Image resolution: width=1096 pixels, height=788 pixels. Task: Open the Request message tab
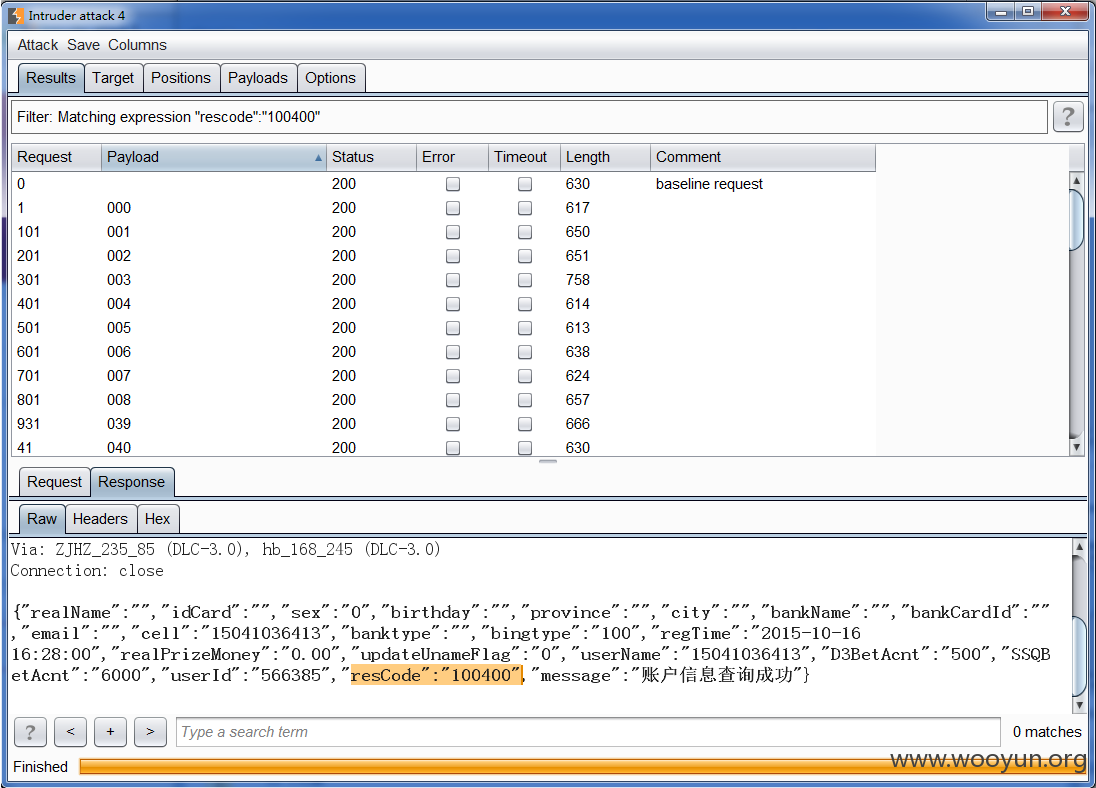pos(55,482)
